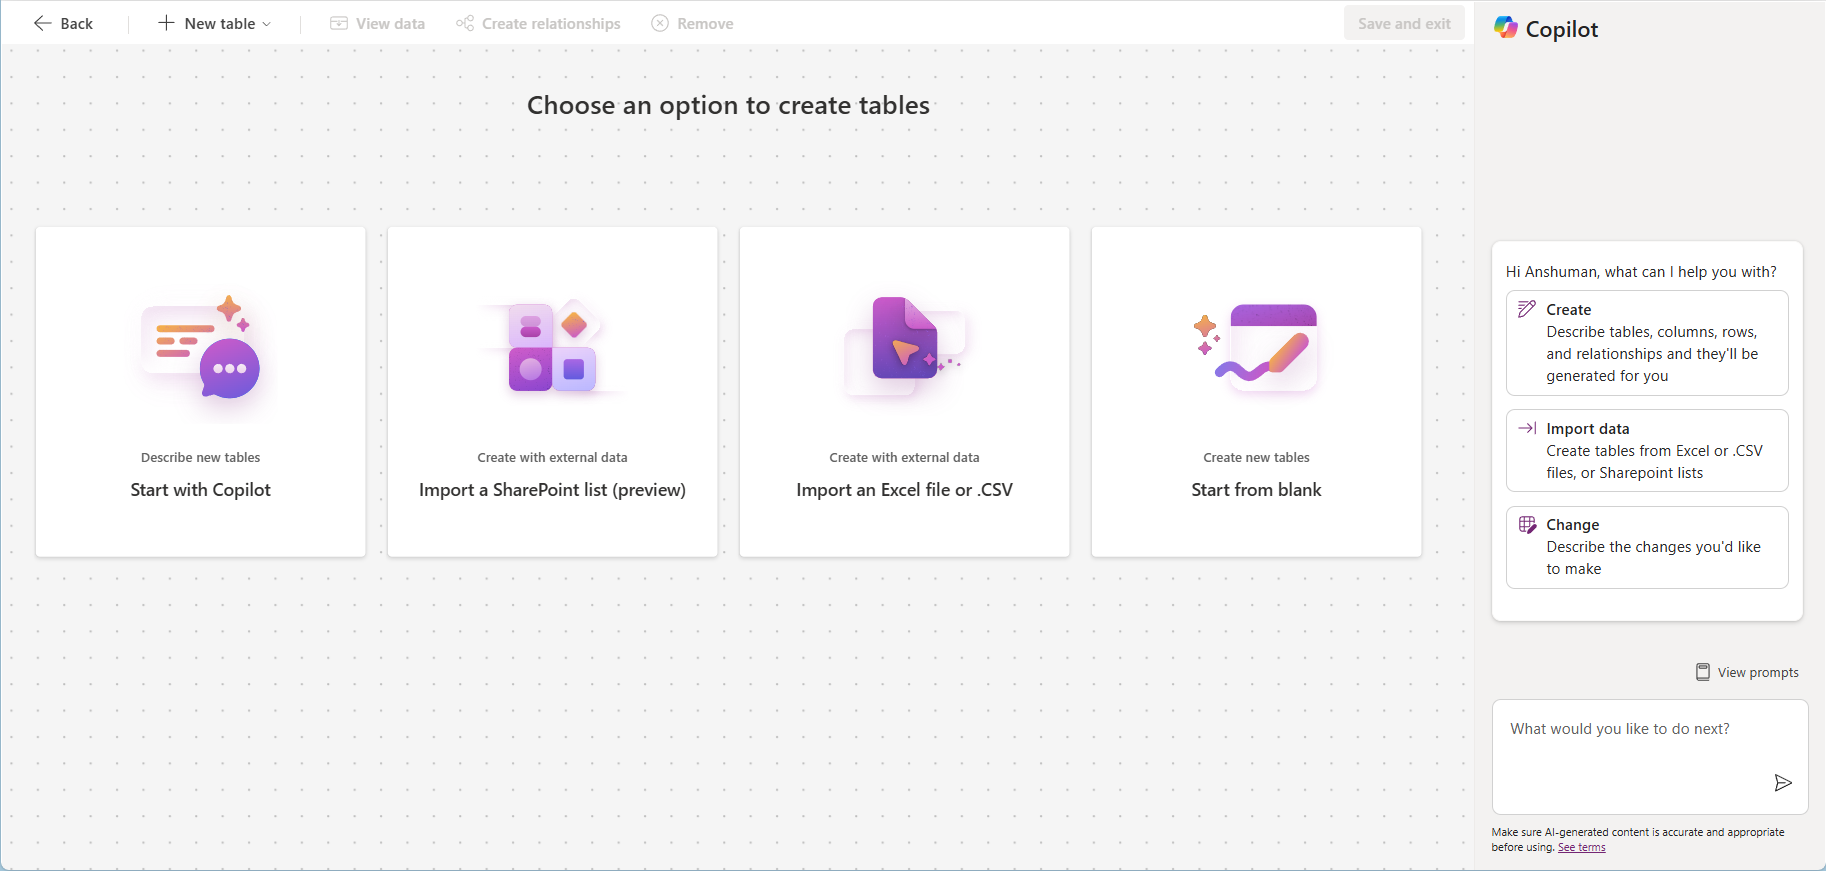The width and height of the screenshot is (1826, 871).
Task: Click the Back arrow icon
Action: coord(42,23)
